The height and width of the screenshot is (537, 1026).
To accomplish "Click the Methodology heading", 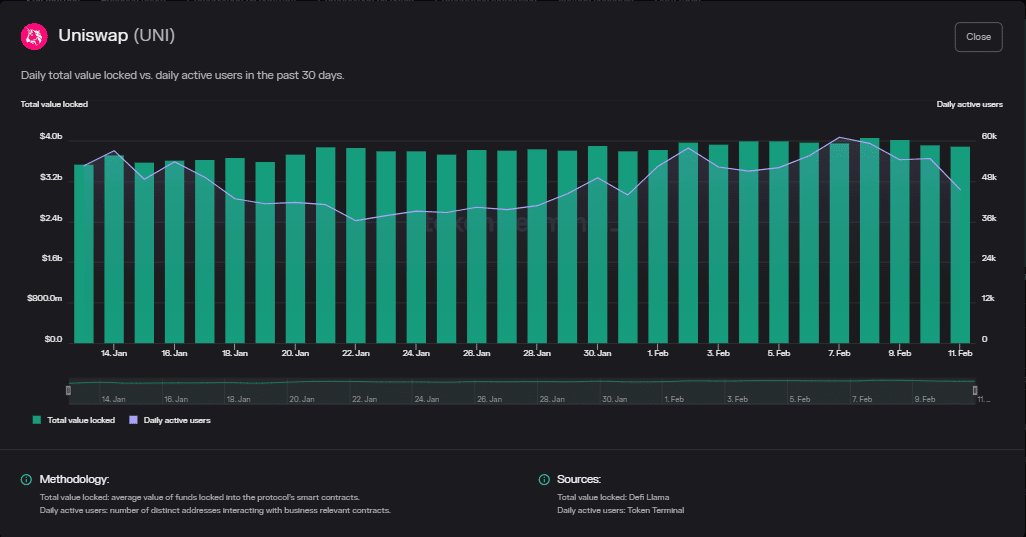I will 74,479.
